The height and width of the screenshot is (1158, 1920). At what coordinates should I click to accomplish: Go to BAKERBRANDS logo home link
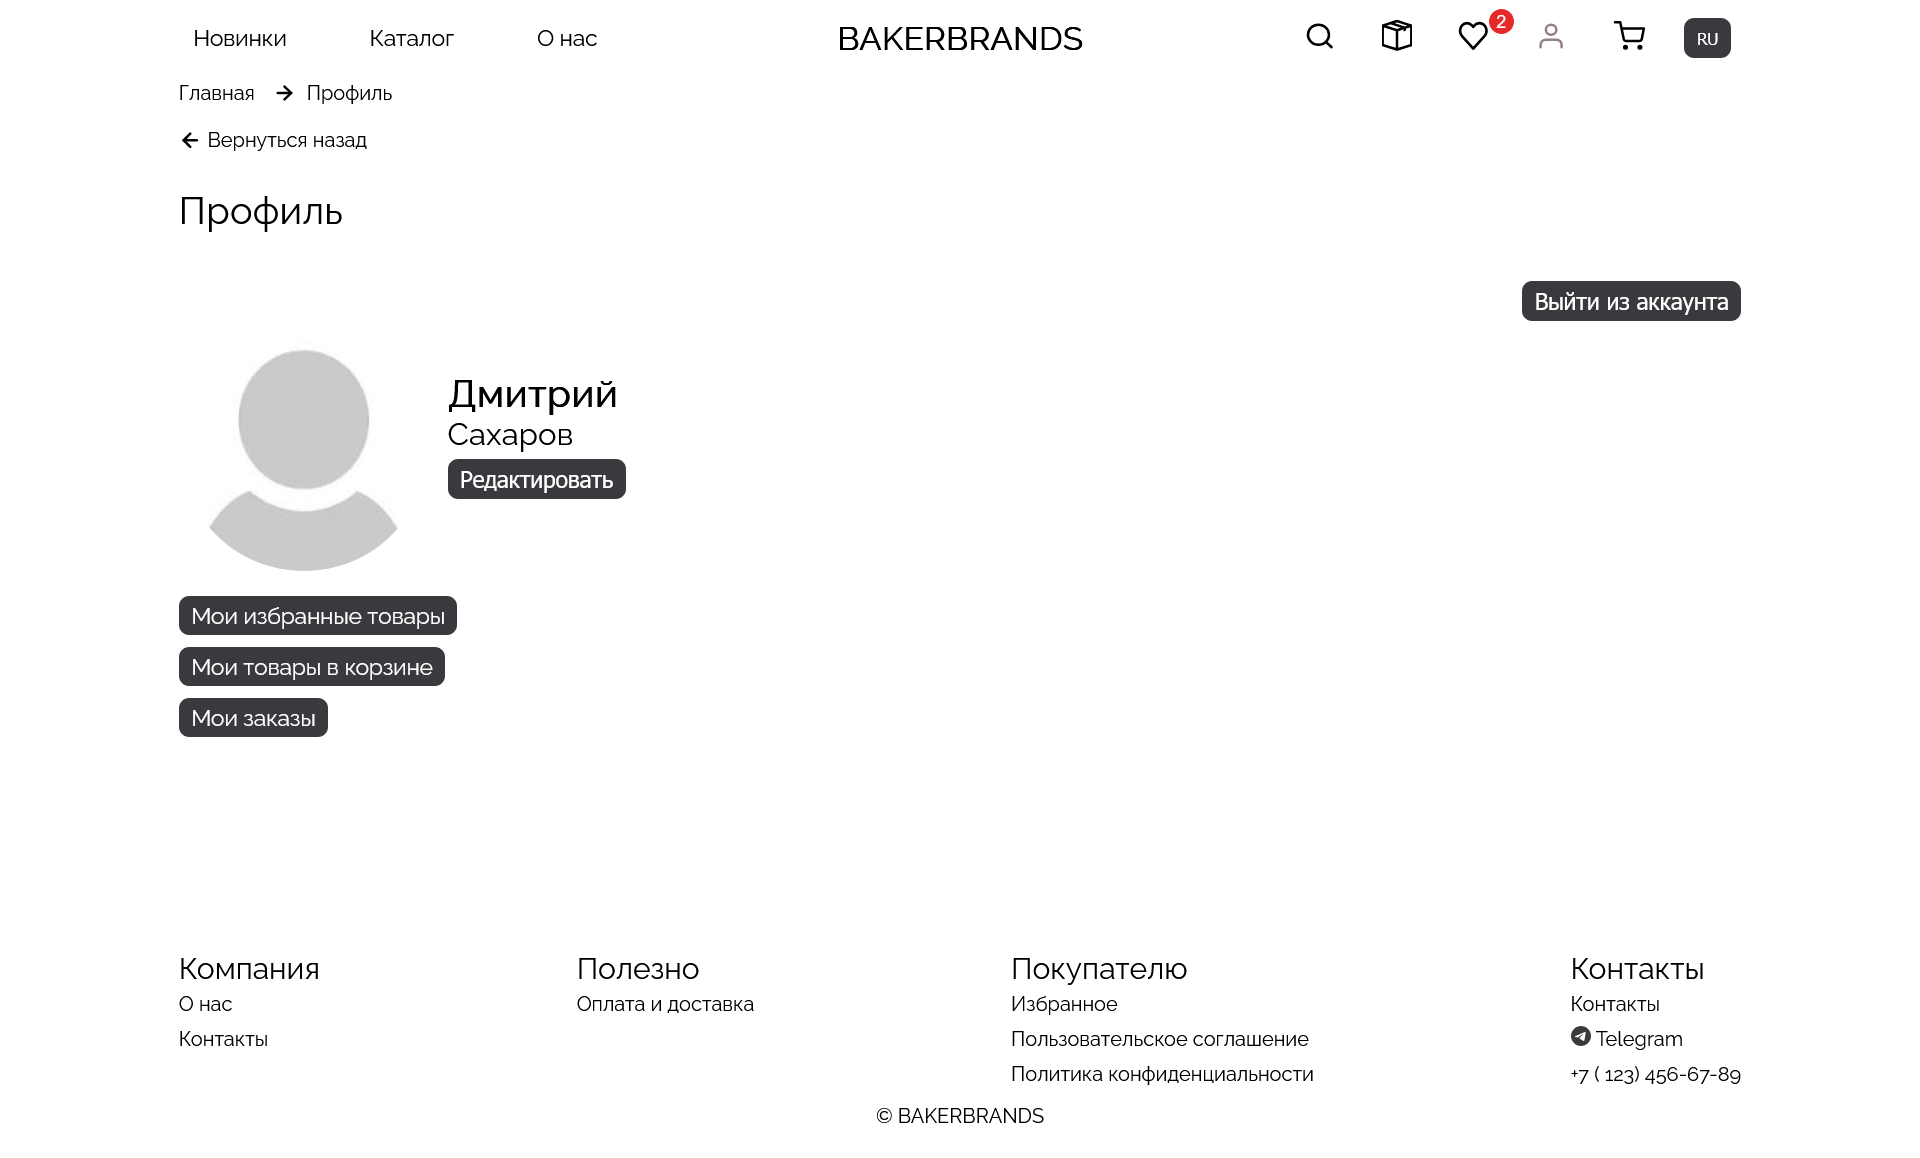pyautogui.click(x=960, y=38)
